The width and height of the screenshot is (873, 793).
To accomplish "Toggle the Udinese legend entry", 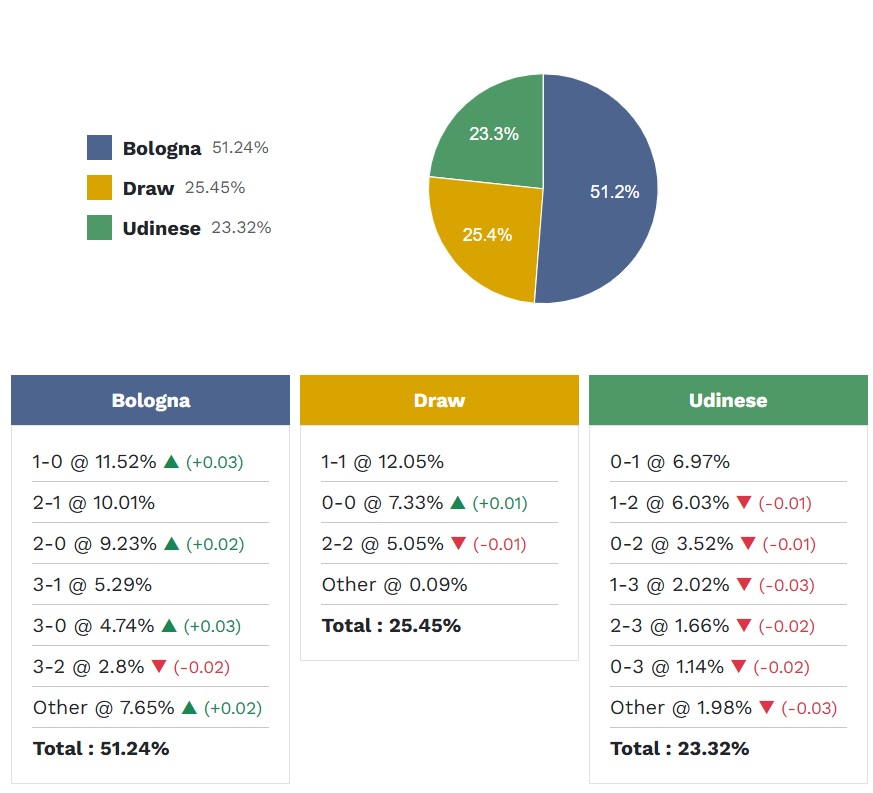I will [x=161, y=228].
